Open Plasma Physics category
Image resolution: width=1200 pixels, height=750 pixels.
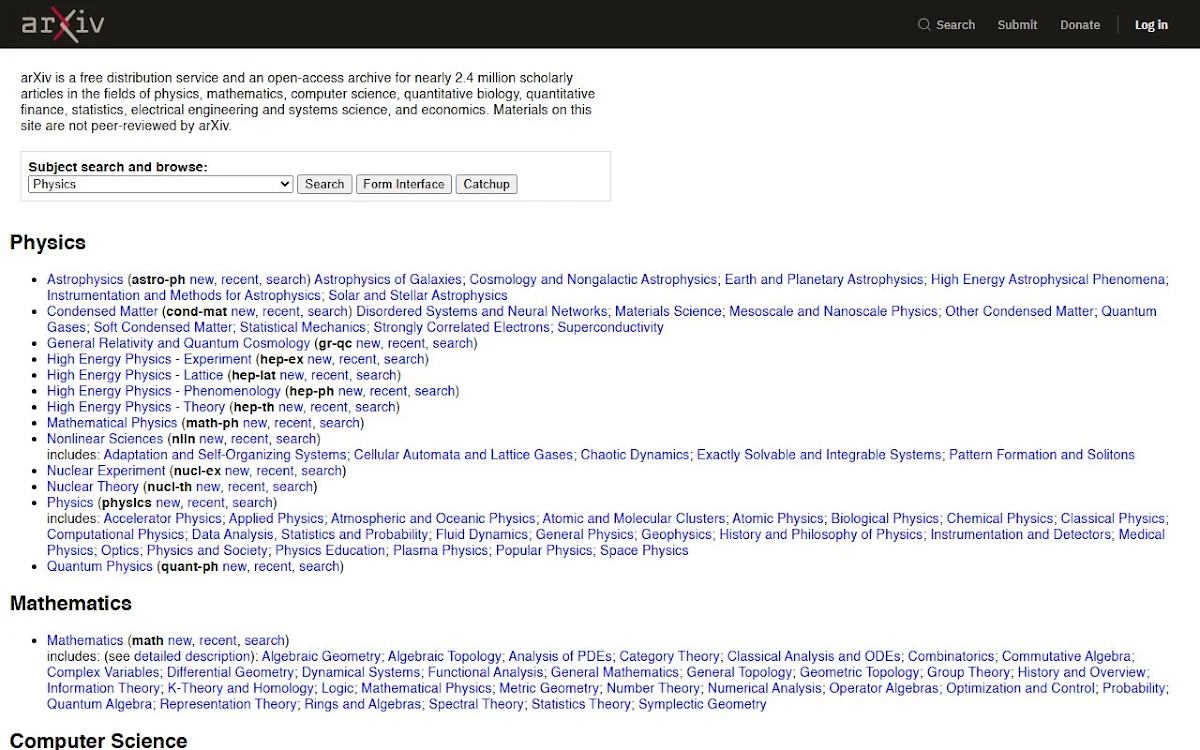tap(440, 551)
